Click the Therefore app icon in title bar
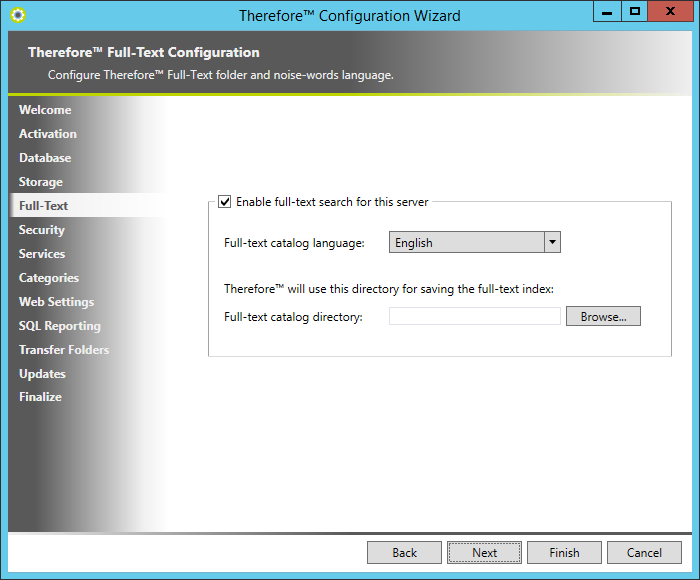700x580 pixels. coord(18,15)
